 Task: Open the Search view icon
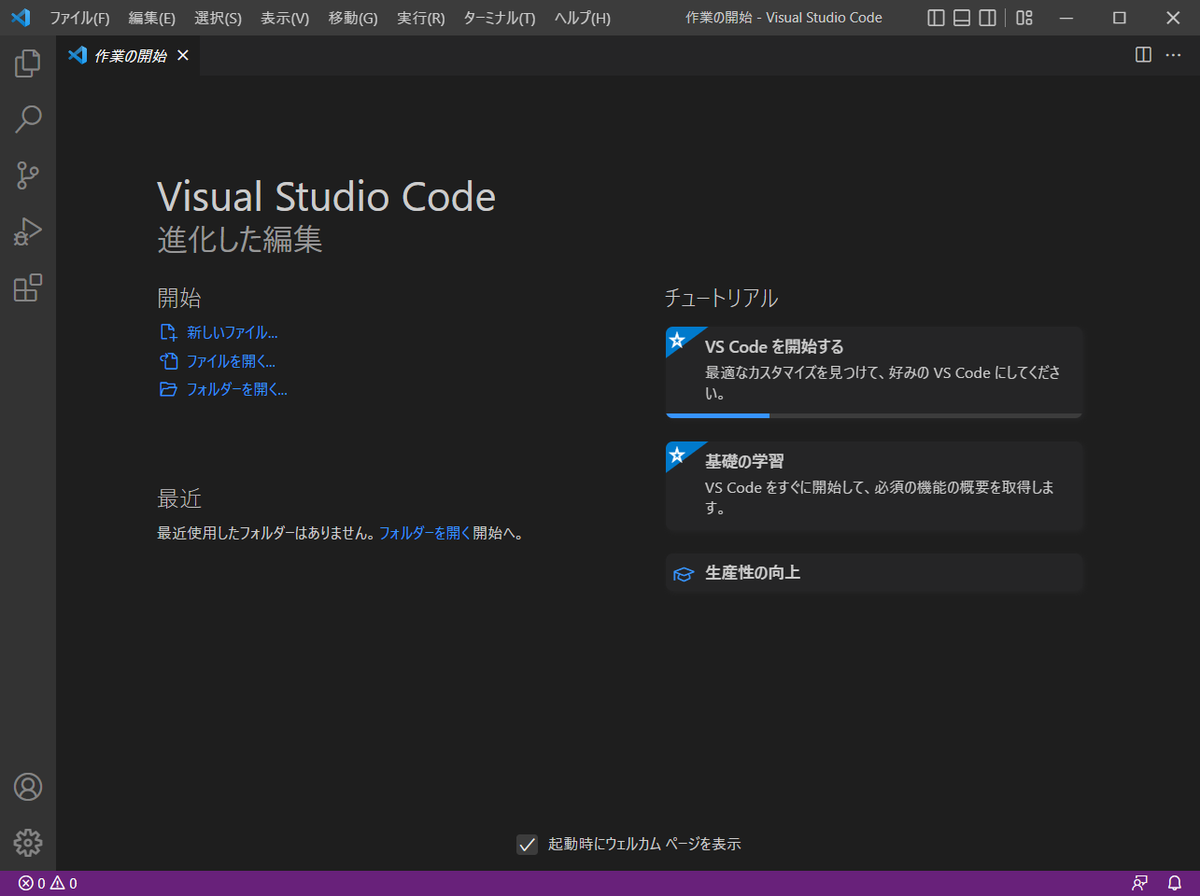[28, 120]
